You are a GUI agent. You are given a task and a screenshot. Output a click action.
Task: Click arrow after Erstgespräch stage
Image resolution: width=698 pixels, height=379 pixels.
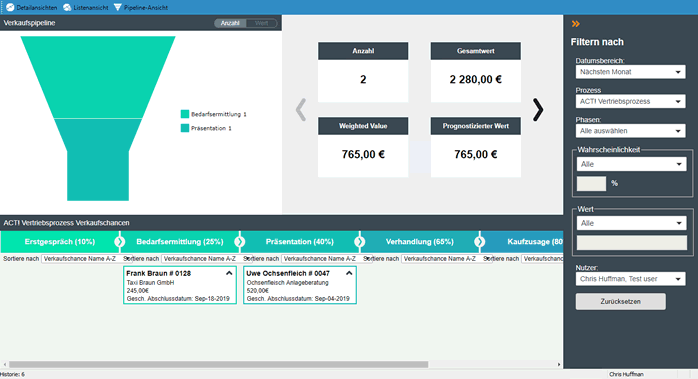coord(119,242)
